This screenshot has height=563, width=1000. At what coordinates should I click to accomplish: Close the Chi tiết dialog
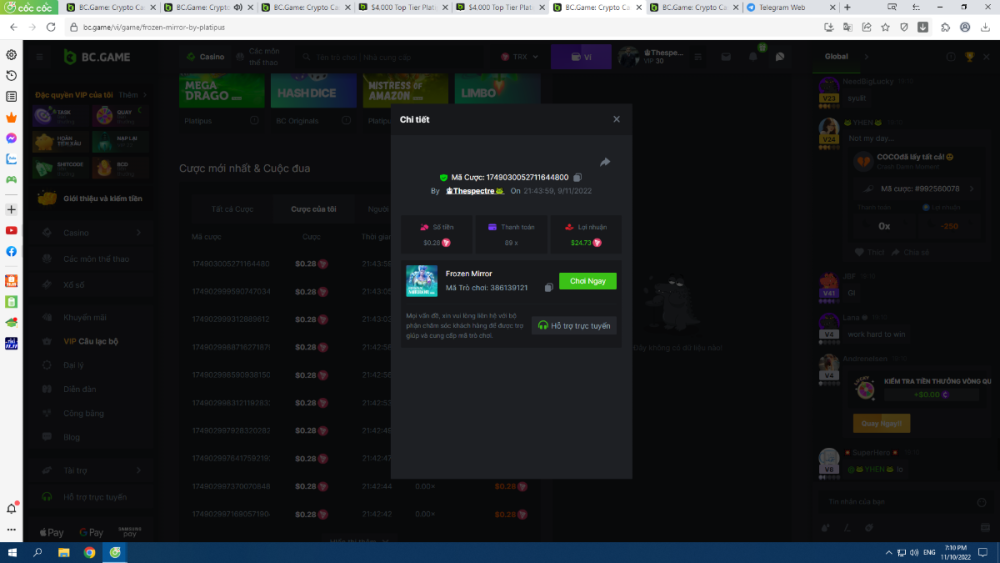point(616,119)
